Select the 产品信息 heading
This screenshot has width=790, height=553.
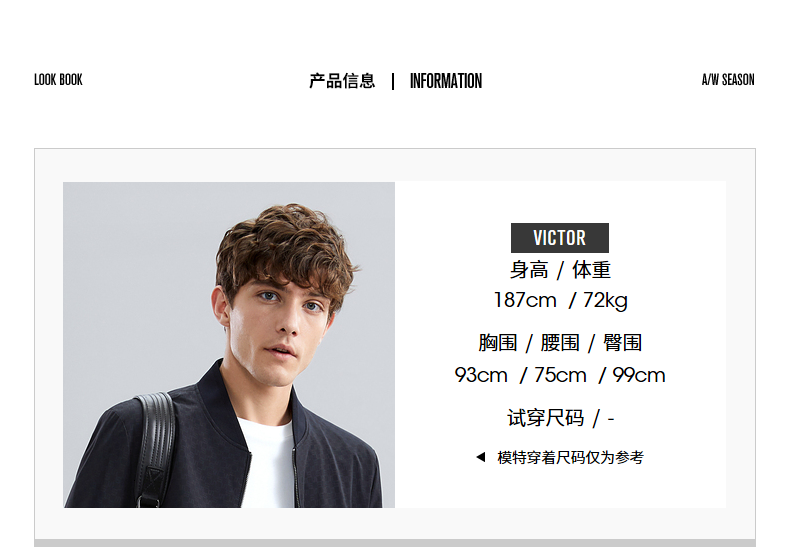(342, 81)
